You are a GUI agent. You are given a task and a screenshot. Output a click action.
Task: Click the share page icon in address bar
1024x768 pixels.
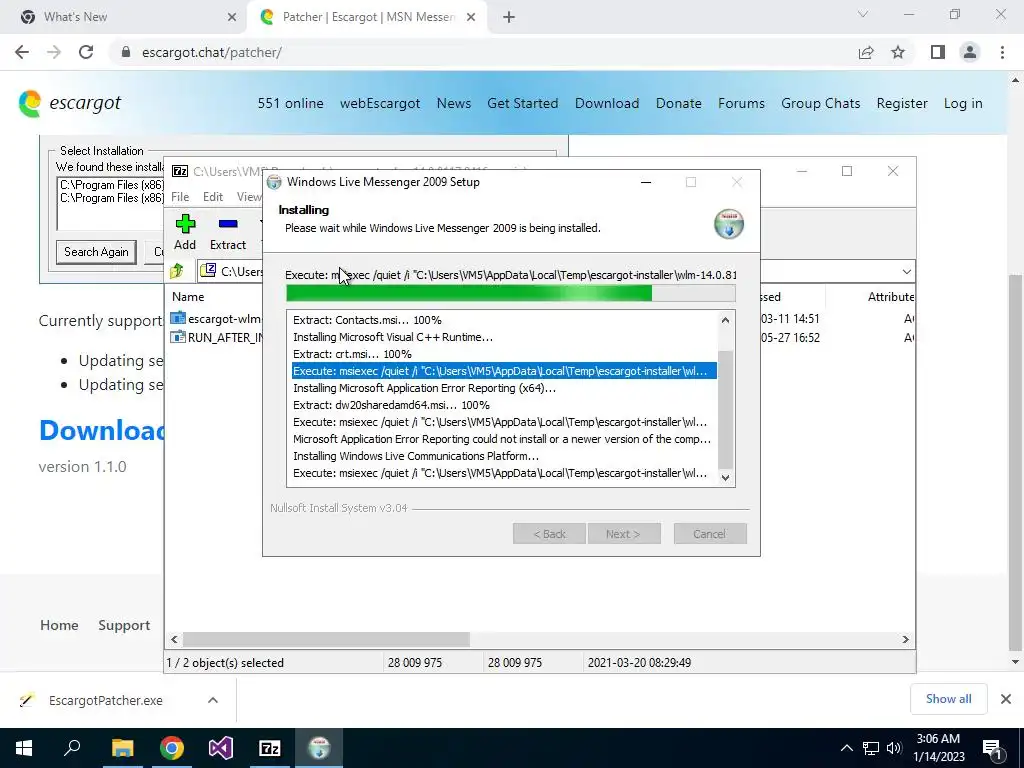click(x=866, y=52)
